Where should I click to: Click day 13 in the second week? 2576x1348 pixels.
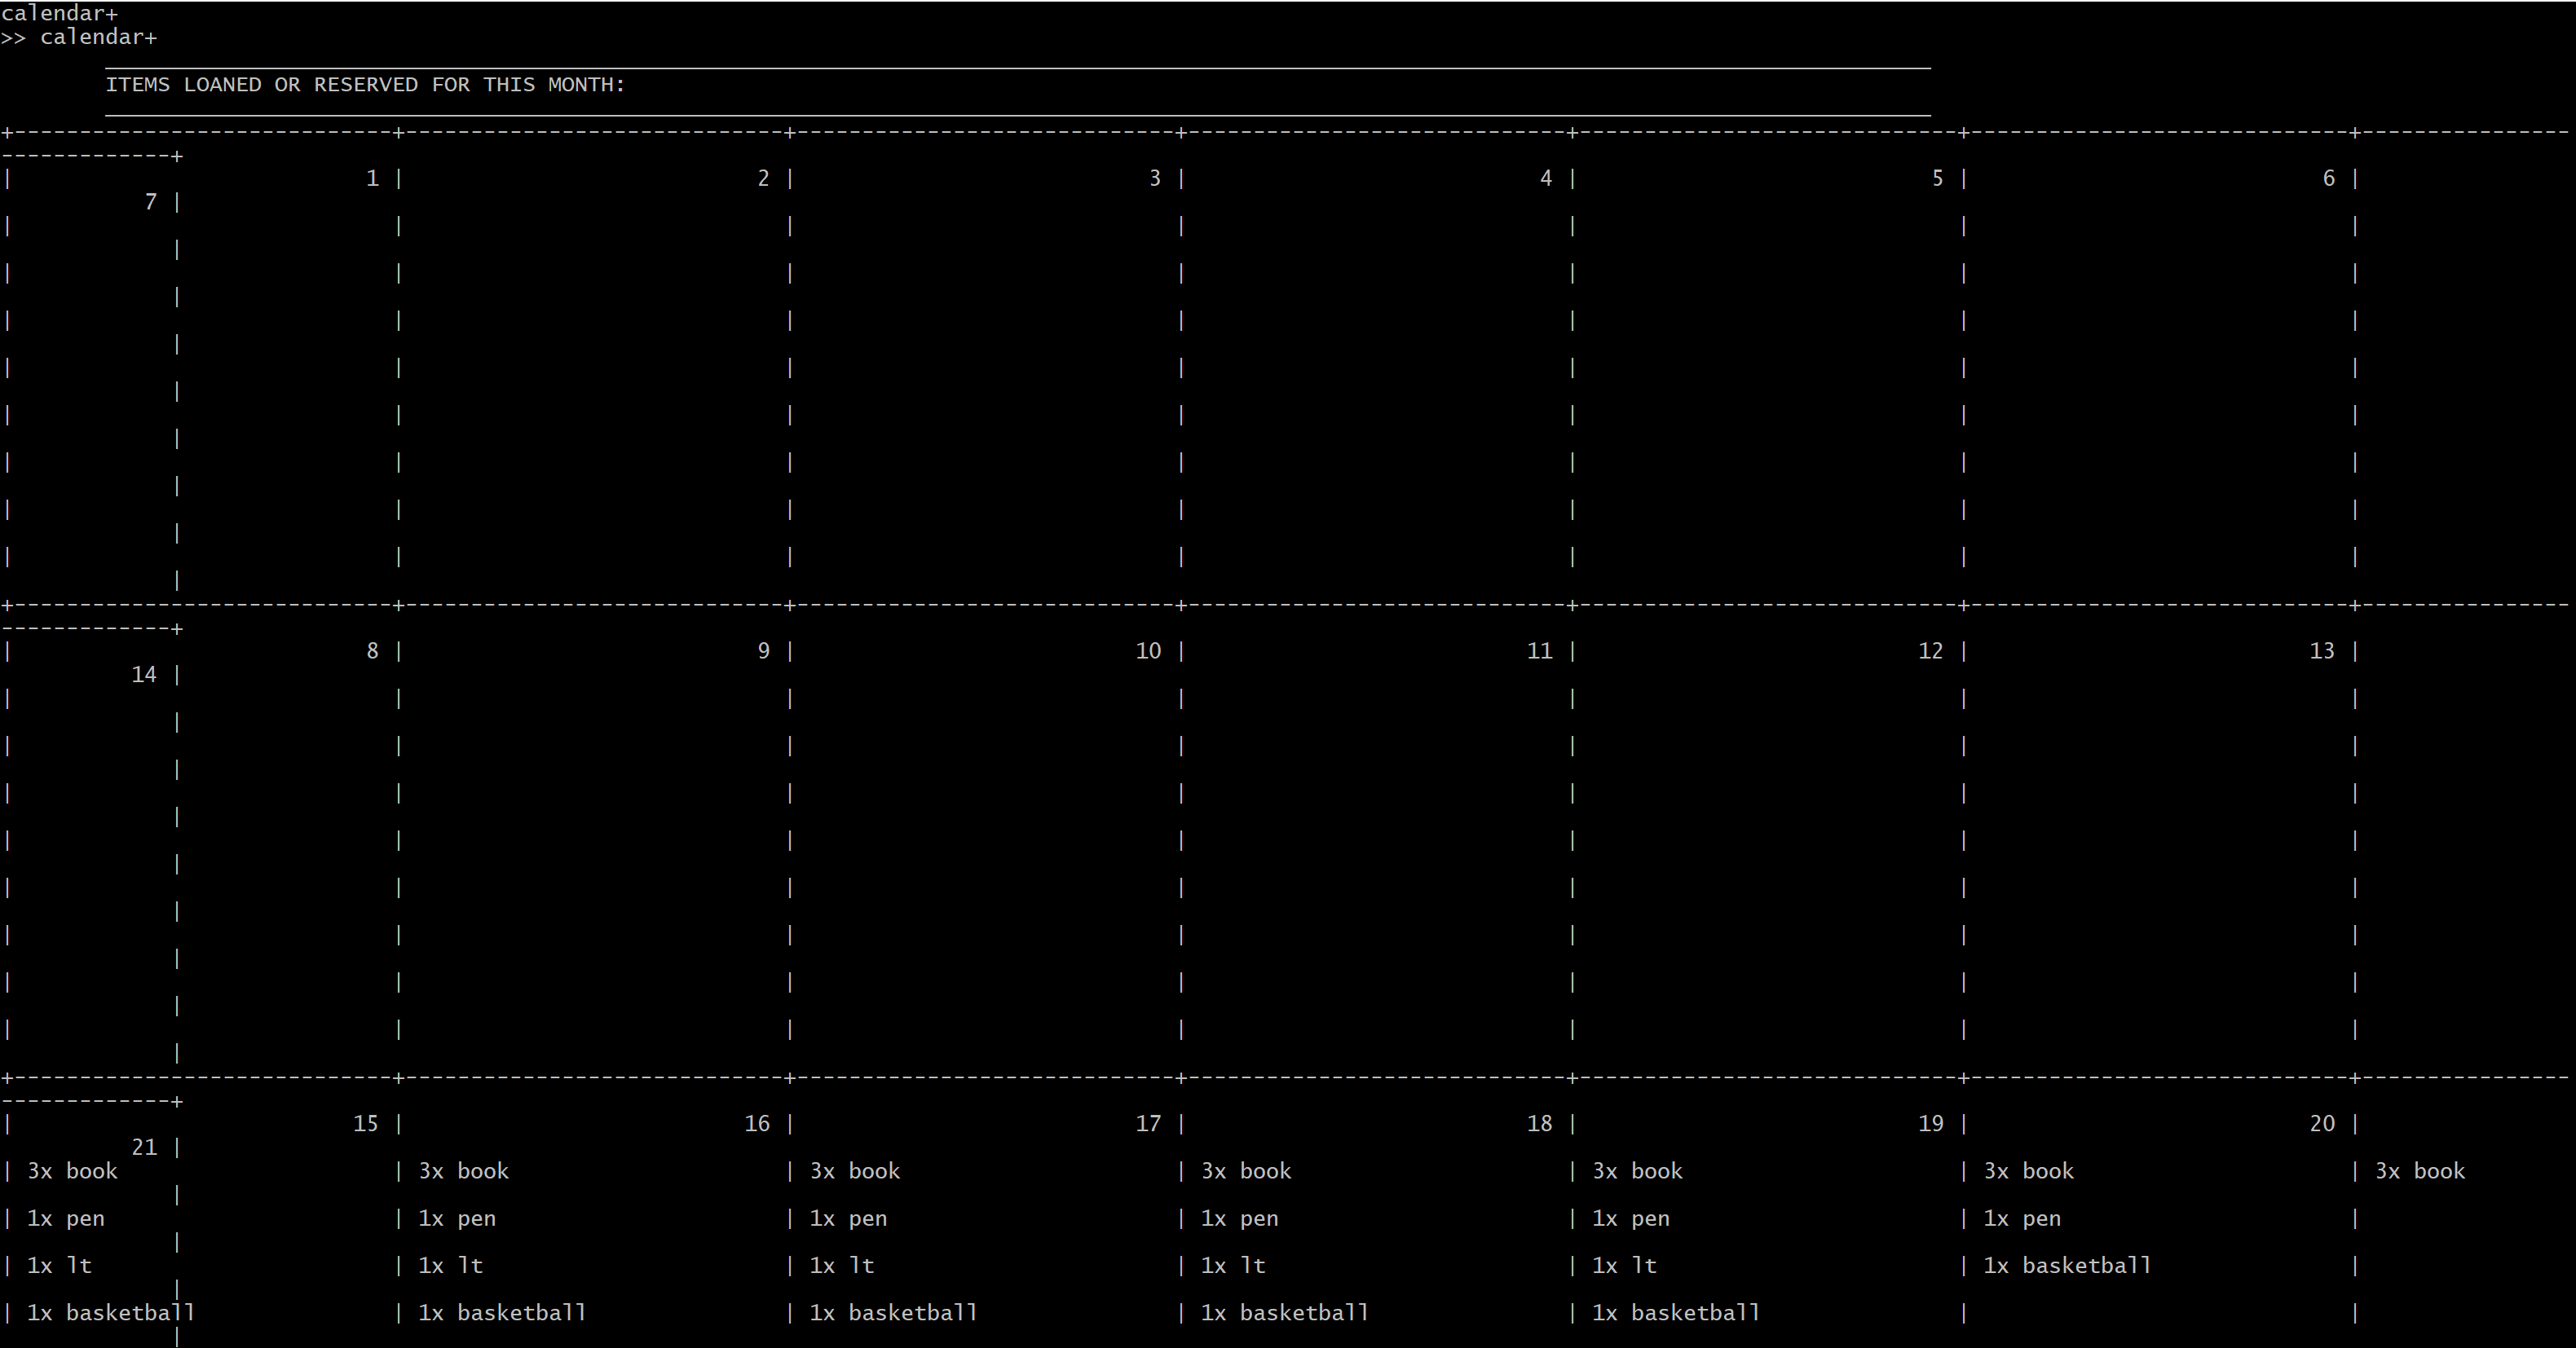tap(2321, 652)
